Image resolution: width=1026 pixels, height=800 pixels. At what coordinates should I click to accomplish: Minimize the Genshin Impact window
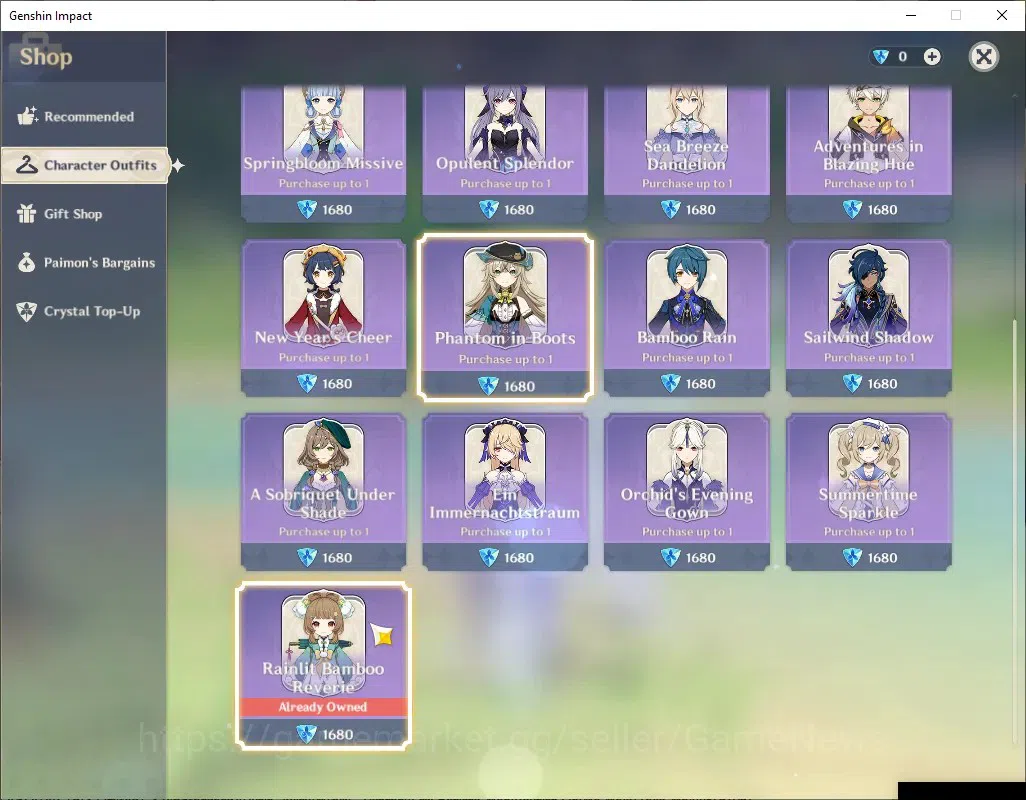910,15
